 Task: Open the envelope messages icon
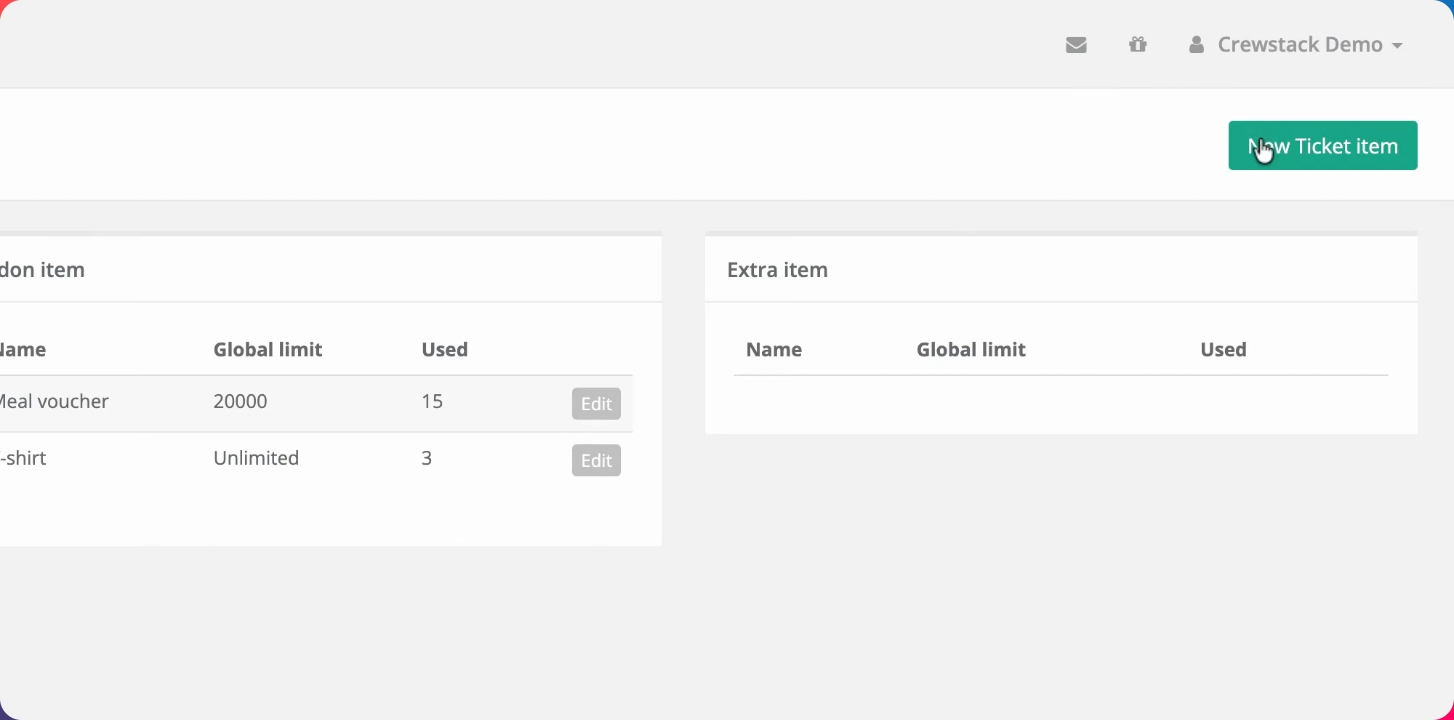coord(1076,45)
